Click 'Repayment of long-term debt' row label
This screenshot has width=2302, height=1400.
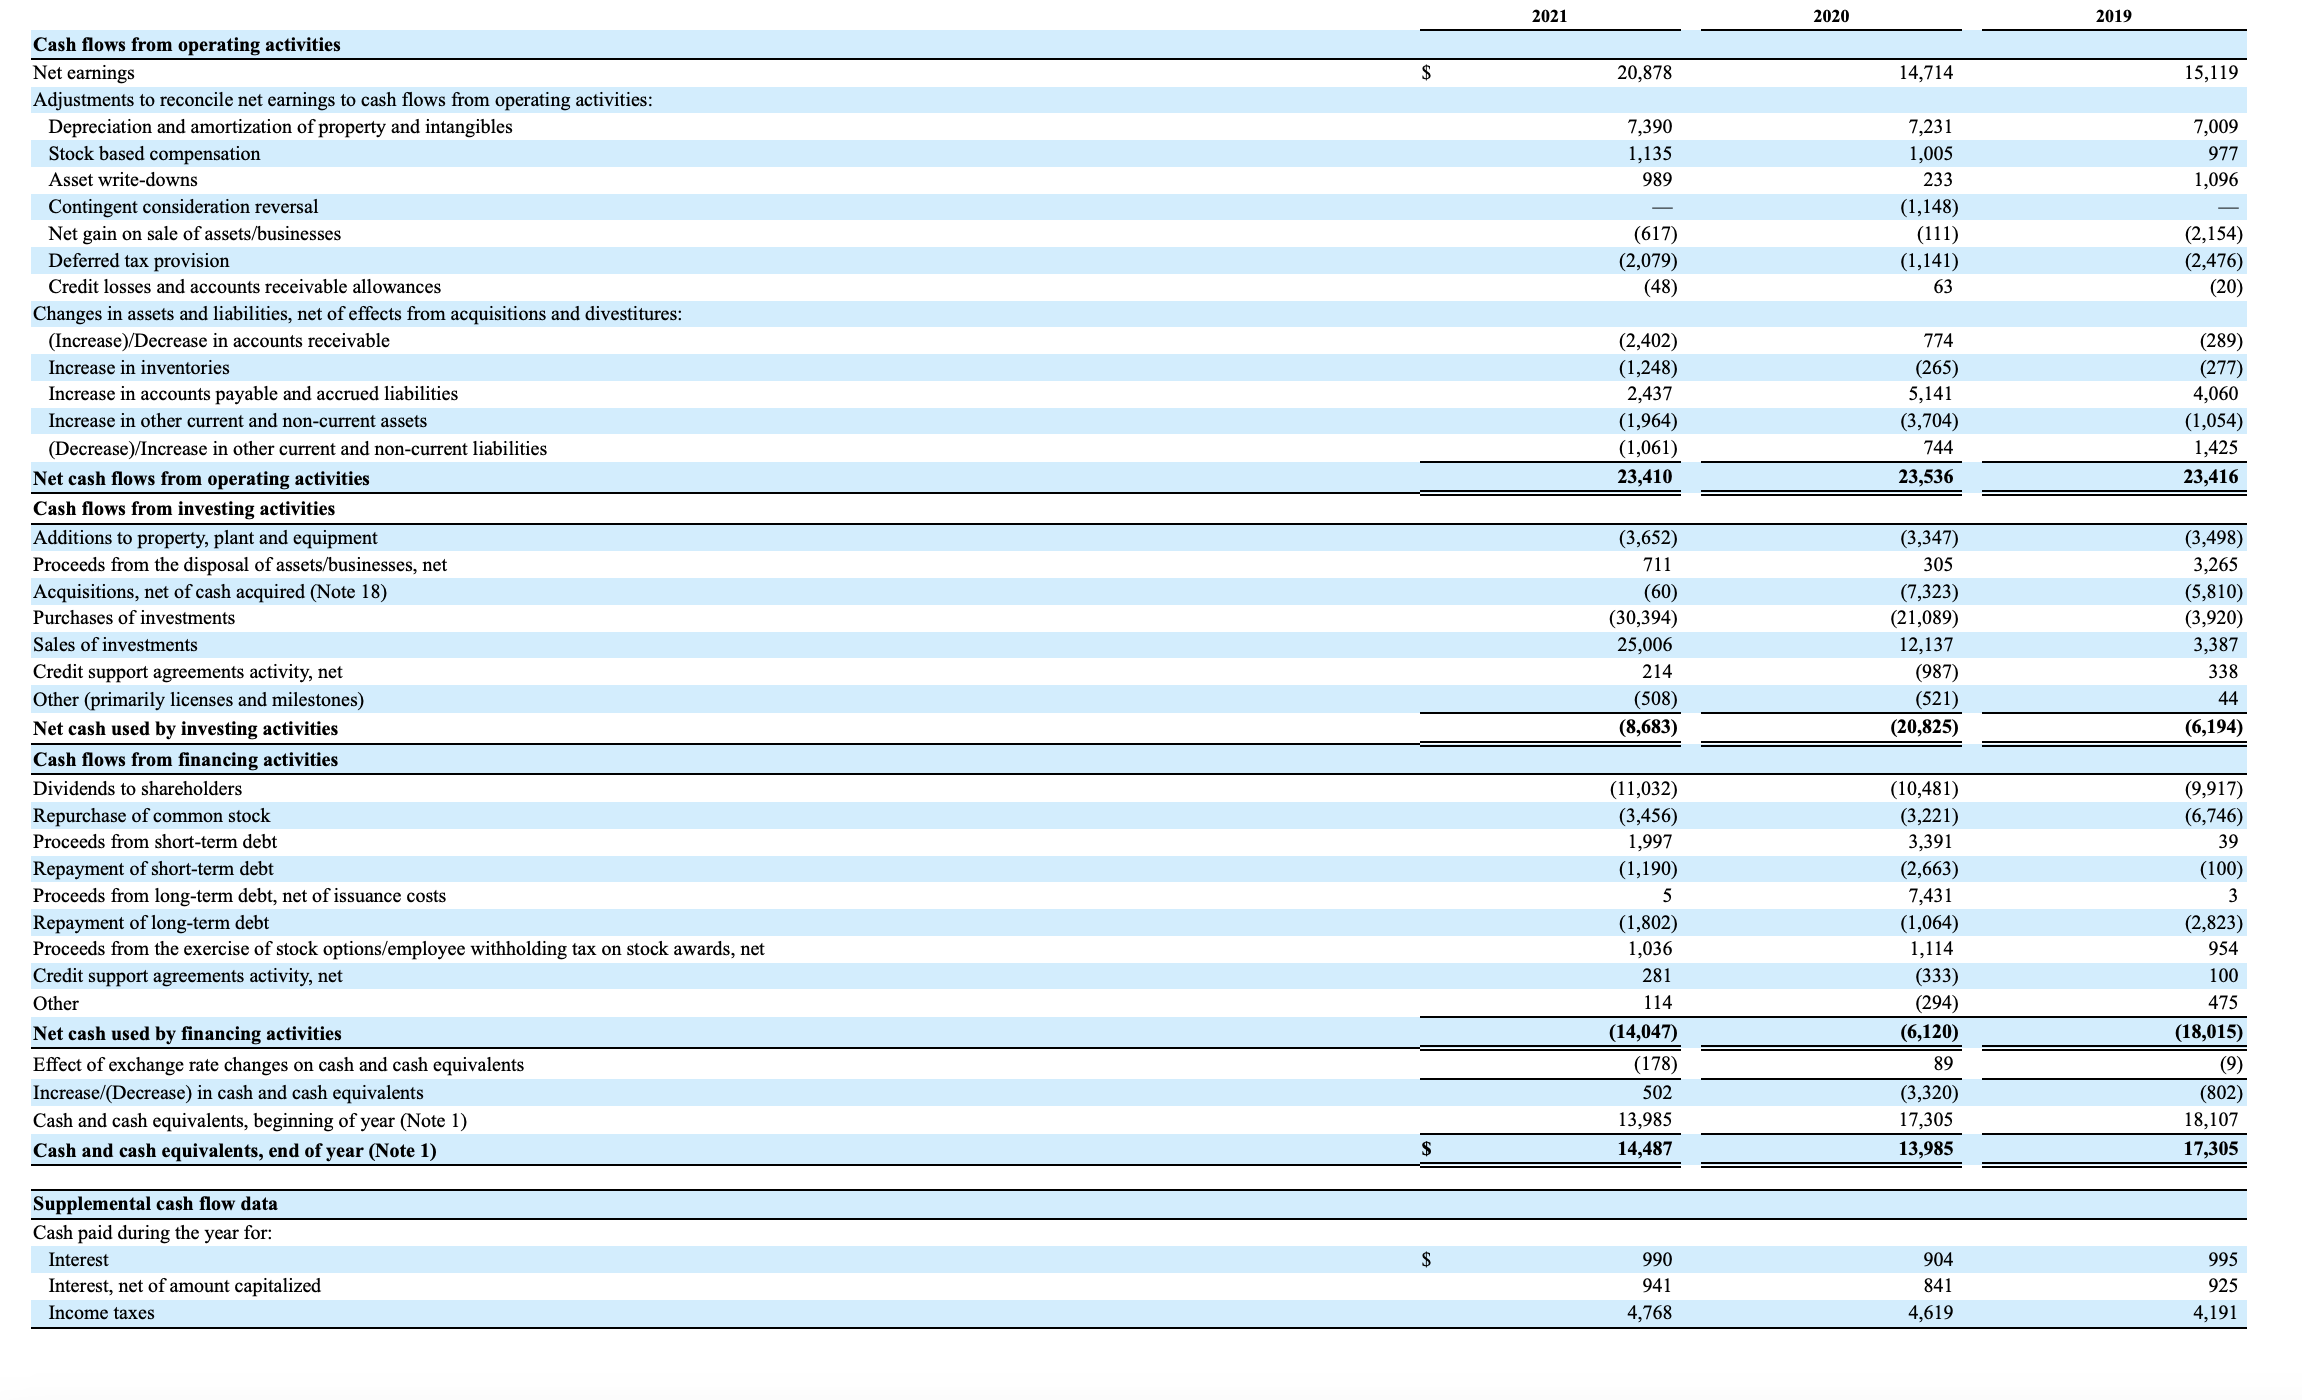[151, 923]
